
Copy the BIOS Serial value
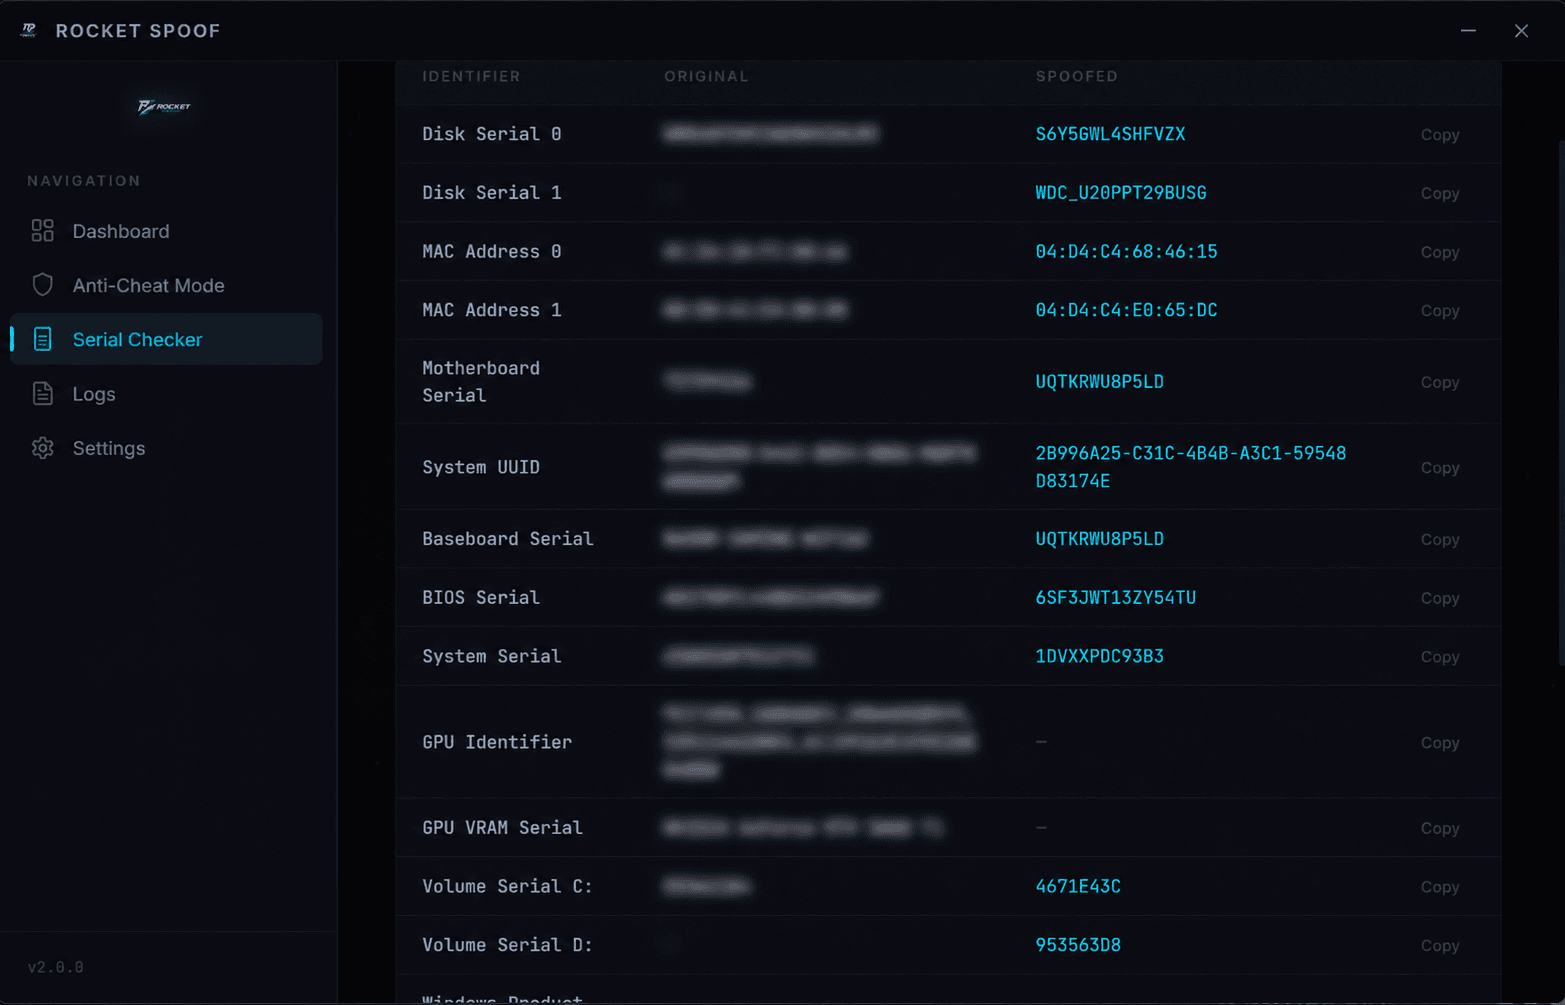pyautogui.click(x=1440, y=598)
